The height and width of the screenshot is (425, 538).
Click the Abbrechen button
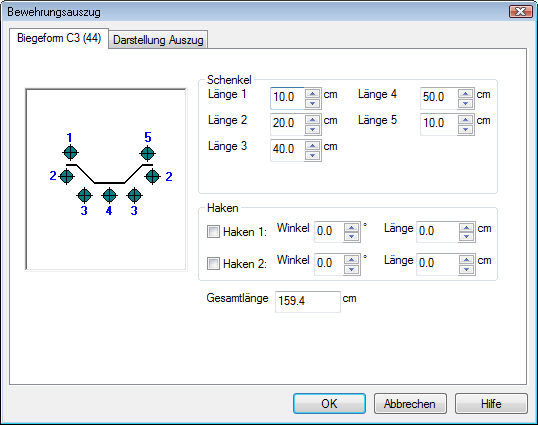410,404
